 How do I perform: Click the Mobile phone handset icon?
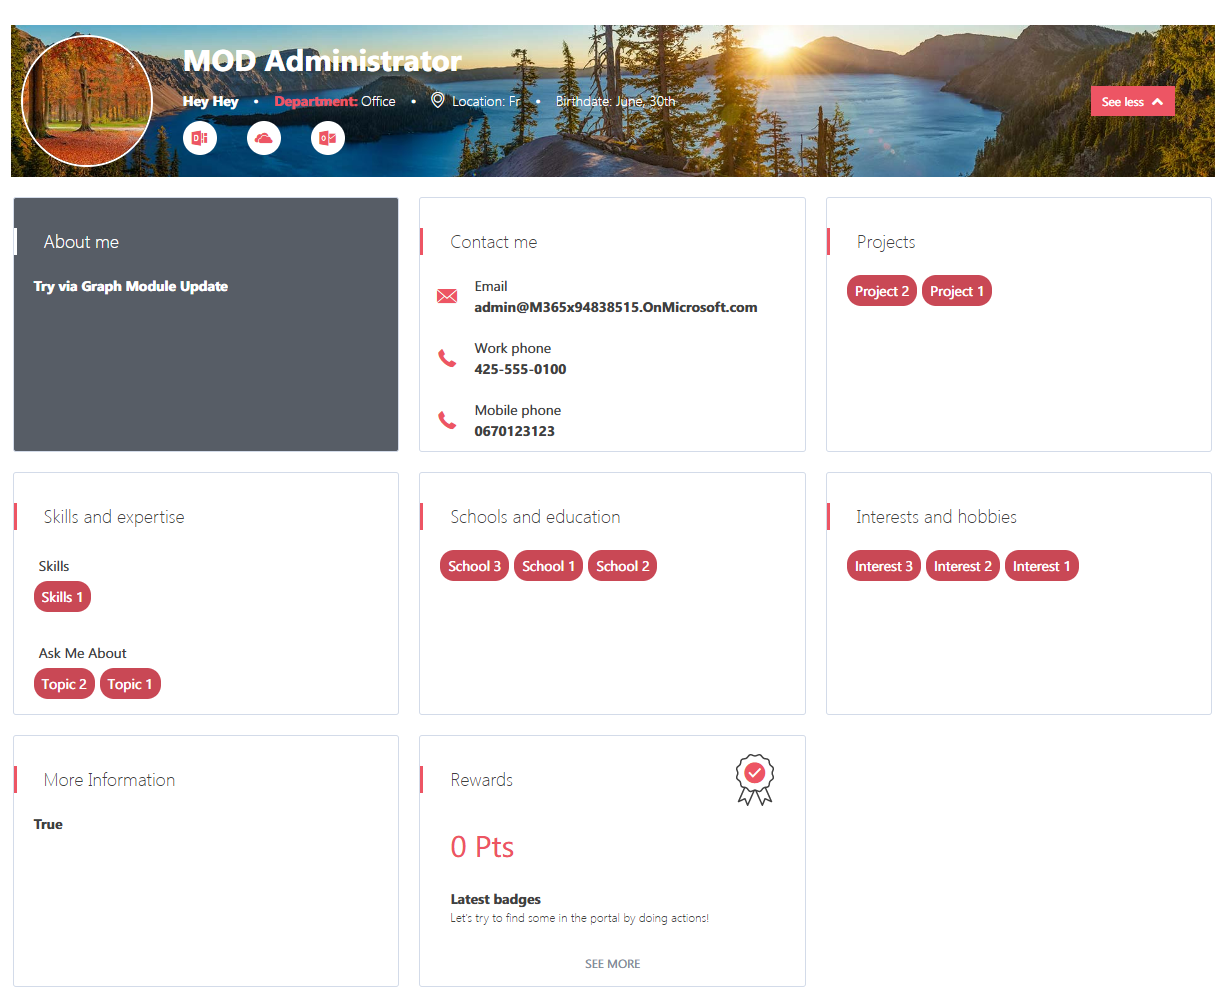click(447, 420)
